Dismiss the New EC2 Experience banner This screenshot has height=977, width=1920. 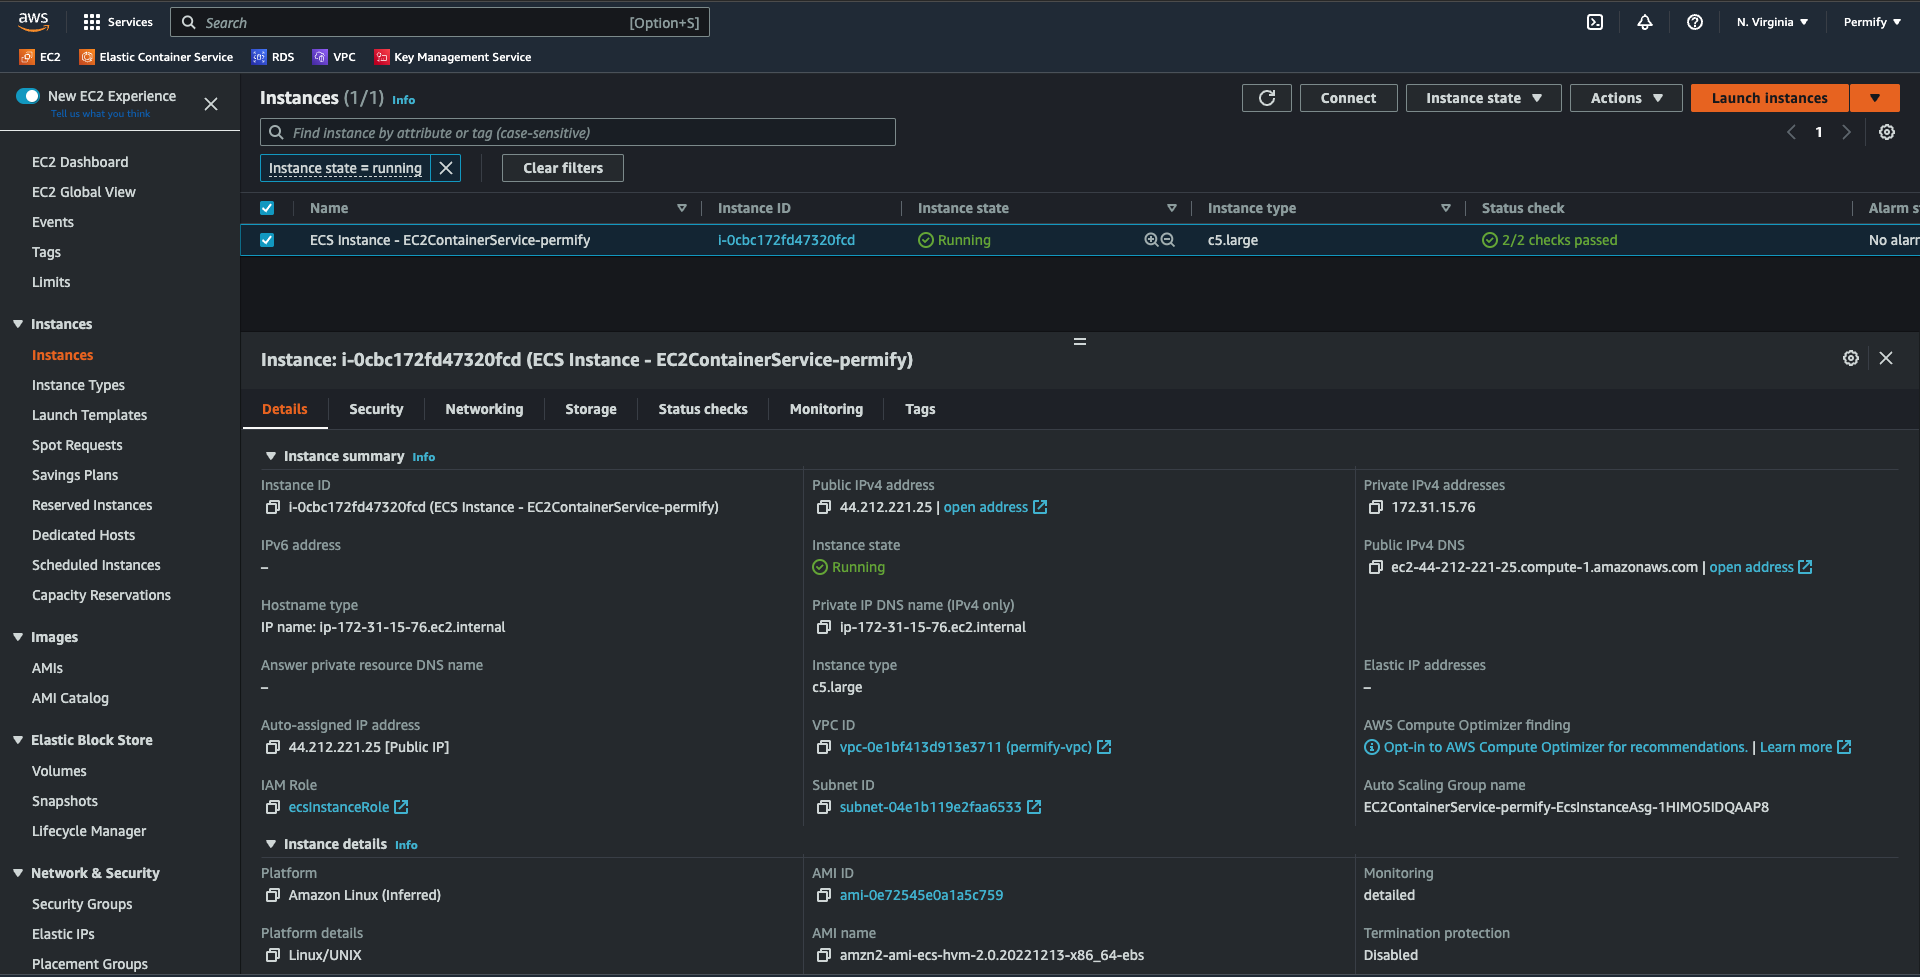211,104
